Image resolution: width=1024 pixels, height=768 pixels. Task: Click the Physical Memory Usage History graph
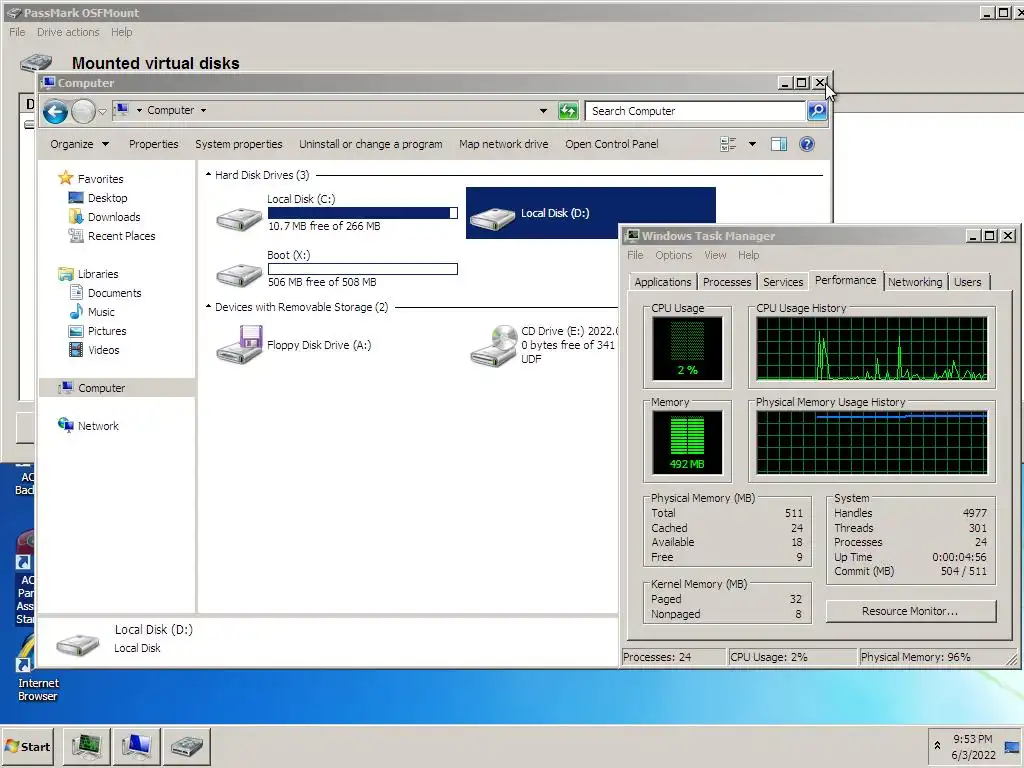pos(871,442)
